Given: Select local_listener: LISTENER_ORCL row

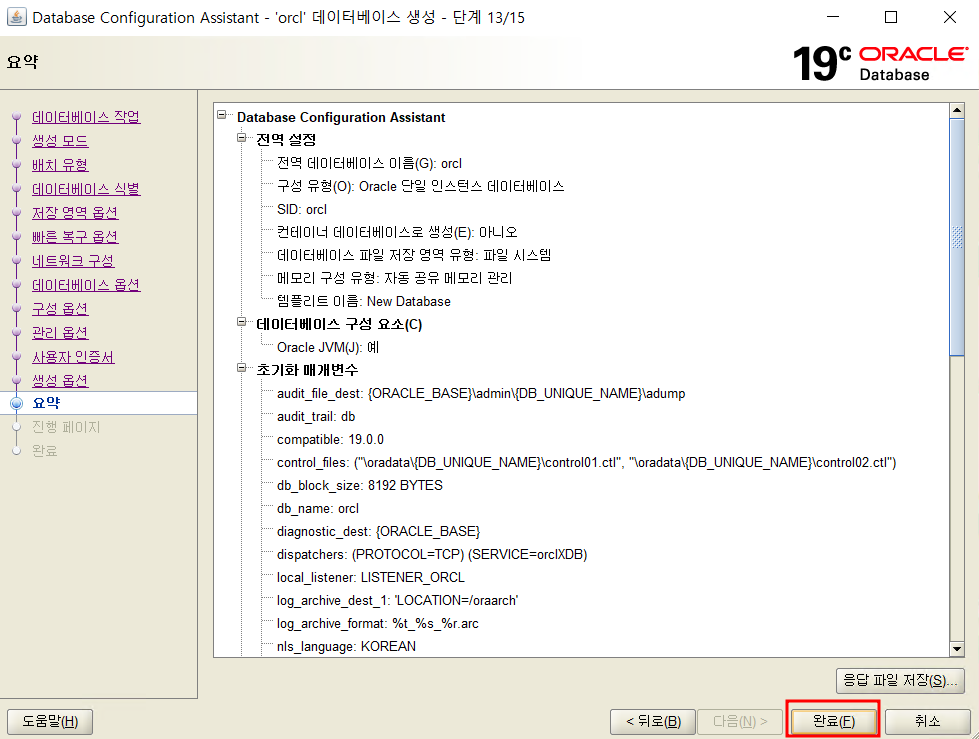Looking at the screenshot, I should (371, 578).
